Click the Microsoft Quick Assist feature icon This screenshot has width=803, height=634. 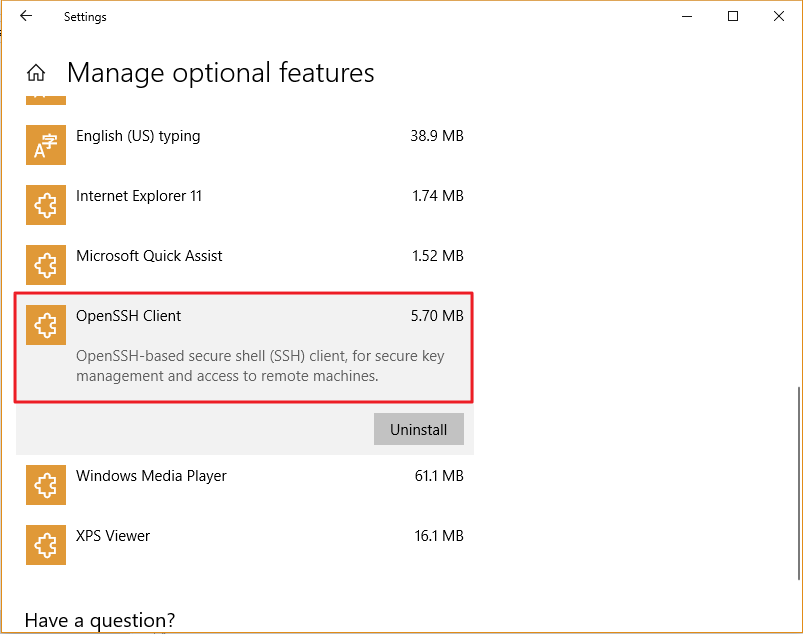coord(45,265)
